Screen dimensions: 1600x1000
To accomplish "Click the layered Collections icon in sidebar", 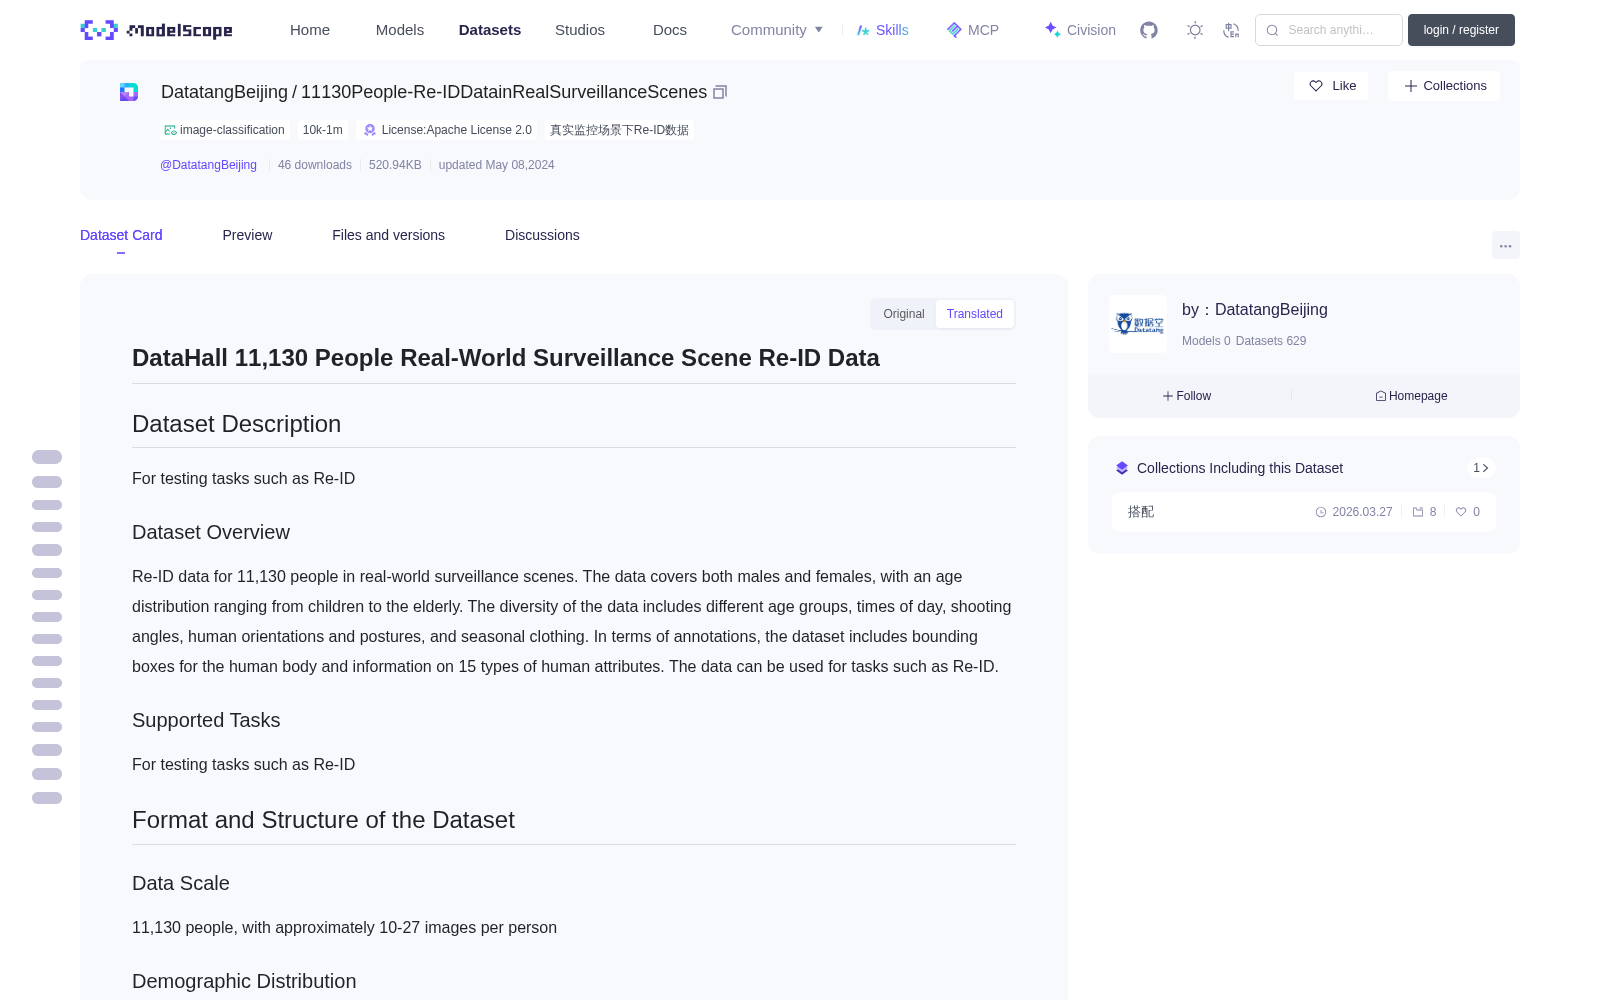I will (x=1122, y=468).
